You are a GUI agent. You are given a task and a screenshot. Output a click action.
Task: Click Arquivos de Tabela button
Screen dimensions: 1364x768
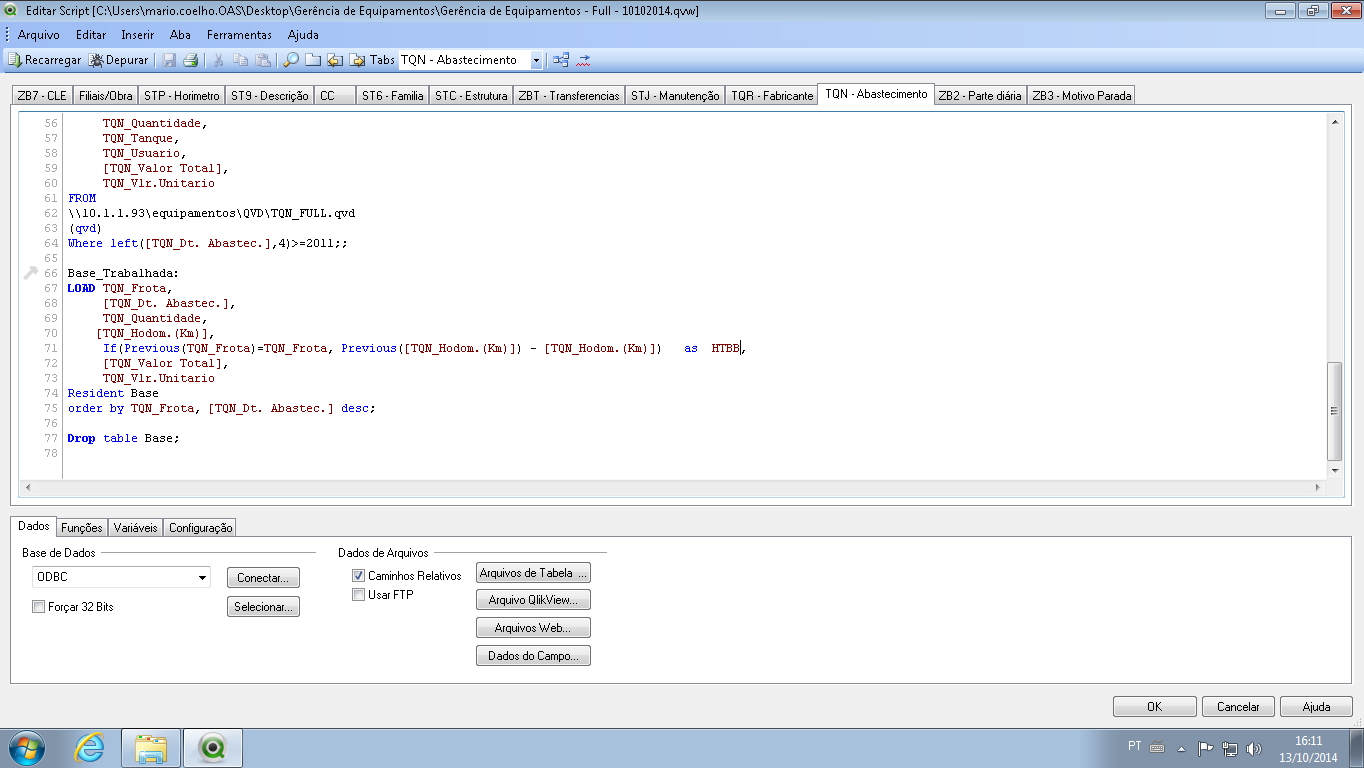pyautogui.click(x=534, y=573)
